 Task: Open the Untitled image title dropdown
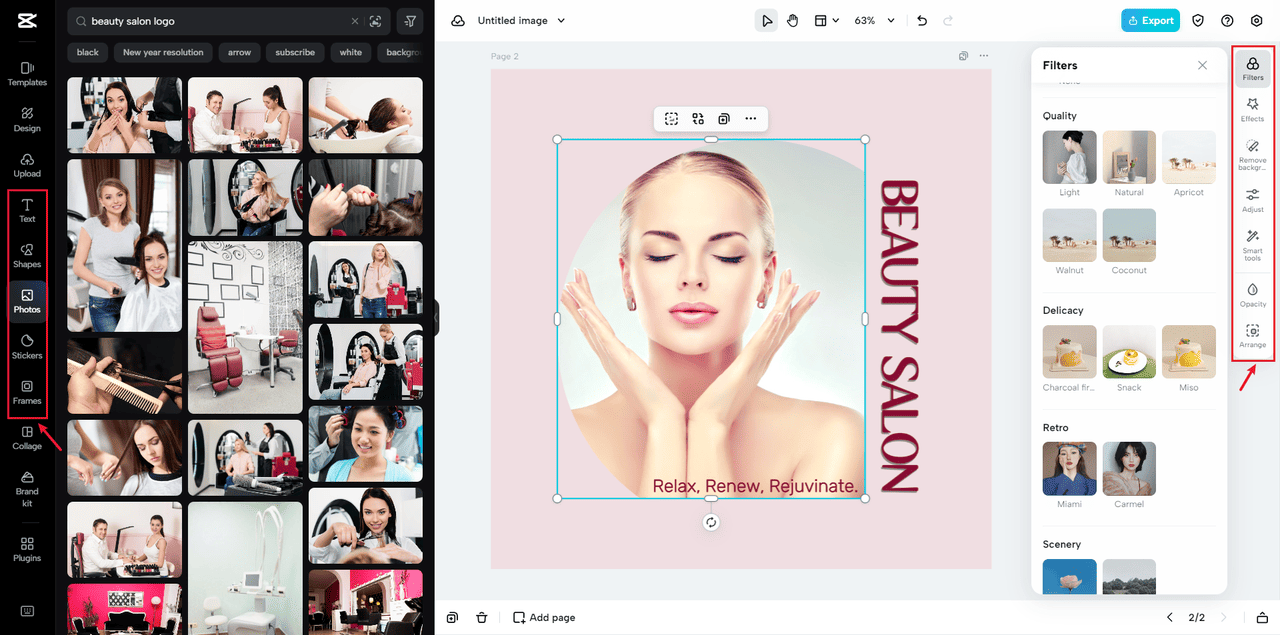521,21
